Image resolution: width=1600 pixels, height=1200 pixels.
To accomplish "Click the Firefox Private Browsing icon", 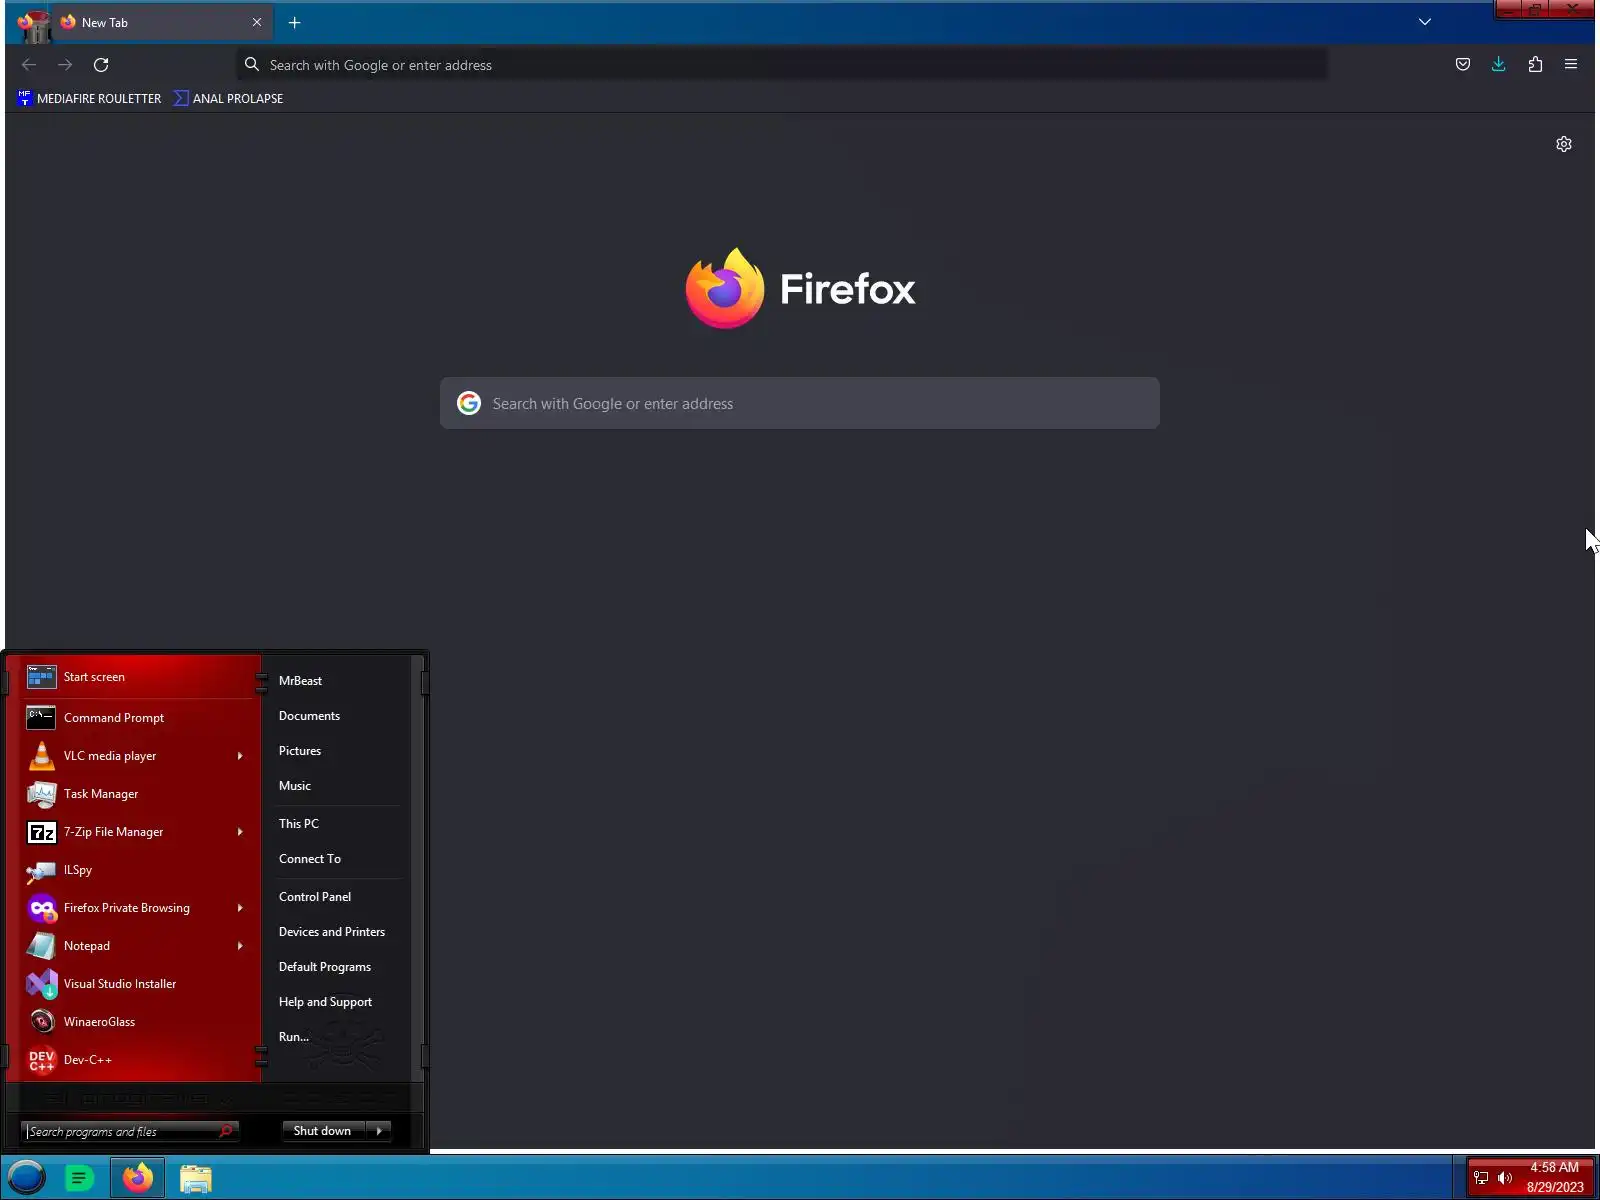I will 41,908.
